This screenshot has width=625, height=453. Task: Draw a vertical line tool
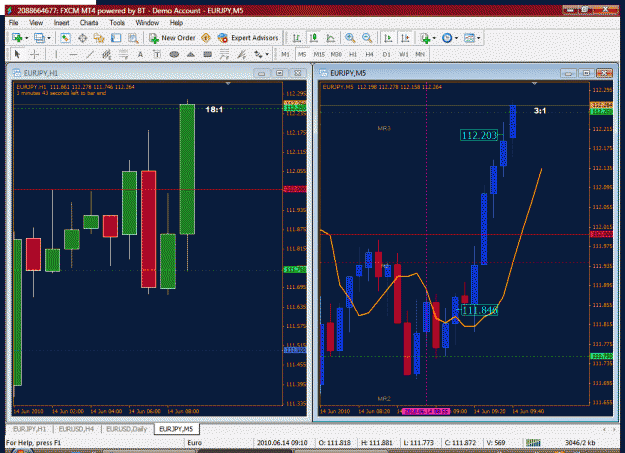pyautogui.click(x=56, y=54)
